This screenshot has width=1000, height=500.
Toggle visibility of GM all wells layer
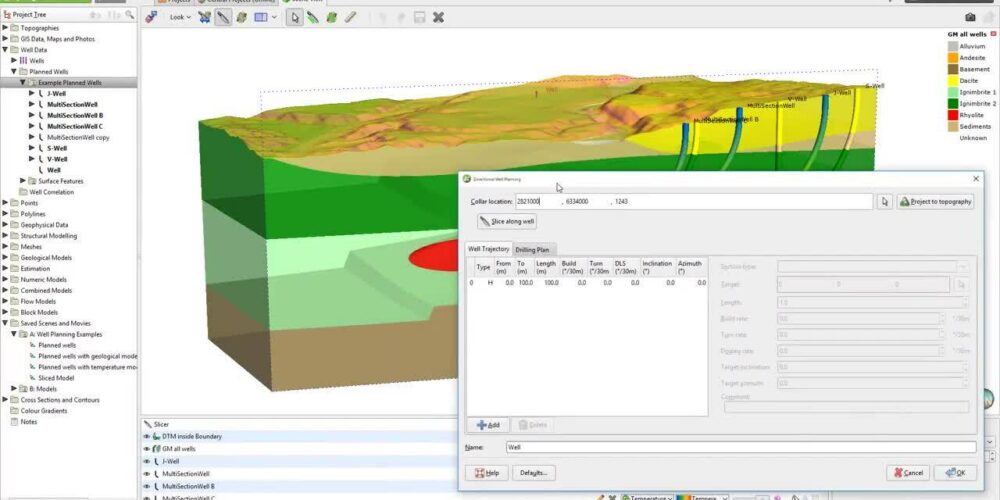[x=147, y=449]
